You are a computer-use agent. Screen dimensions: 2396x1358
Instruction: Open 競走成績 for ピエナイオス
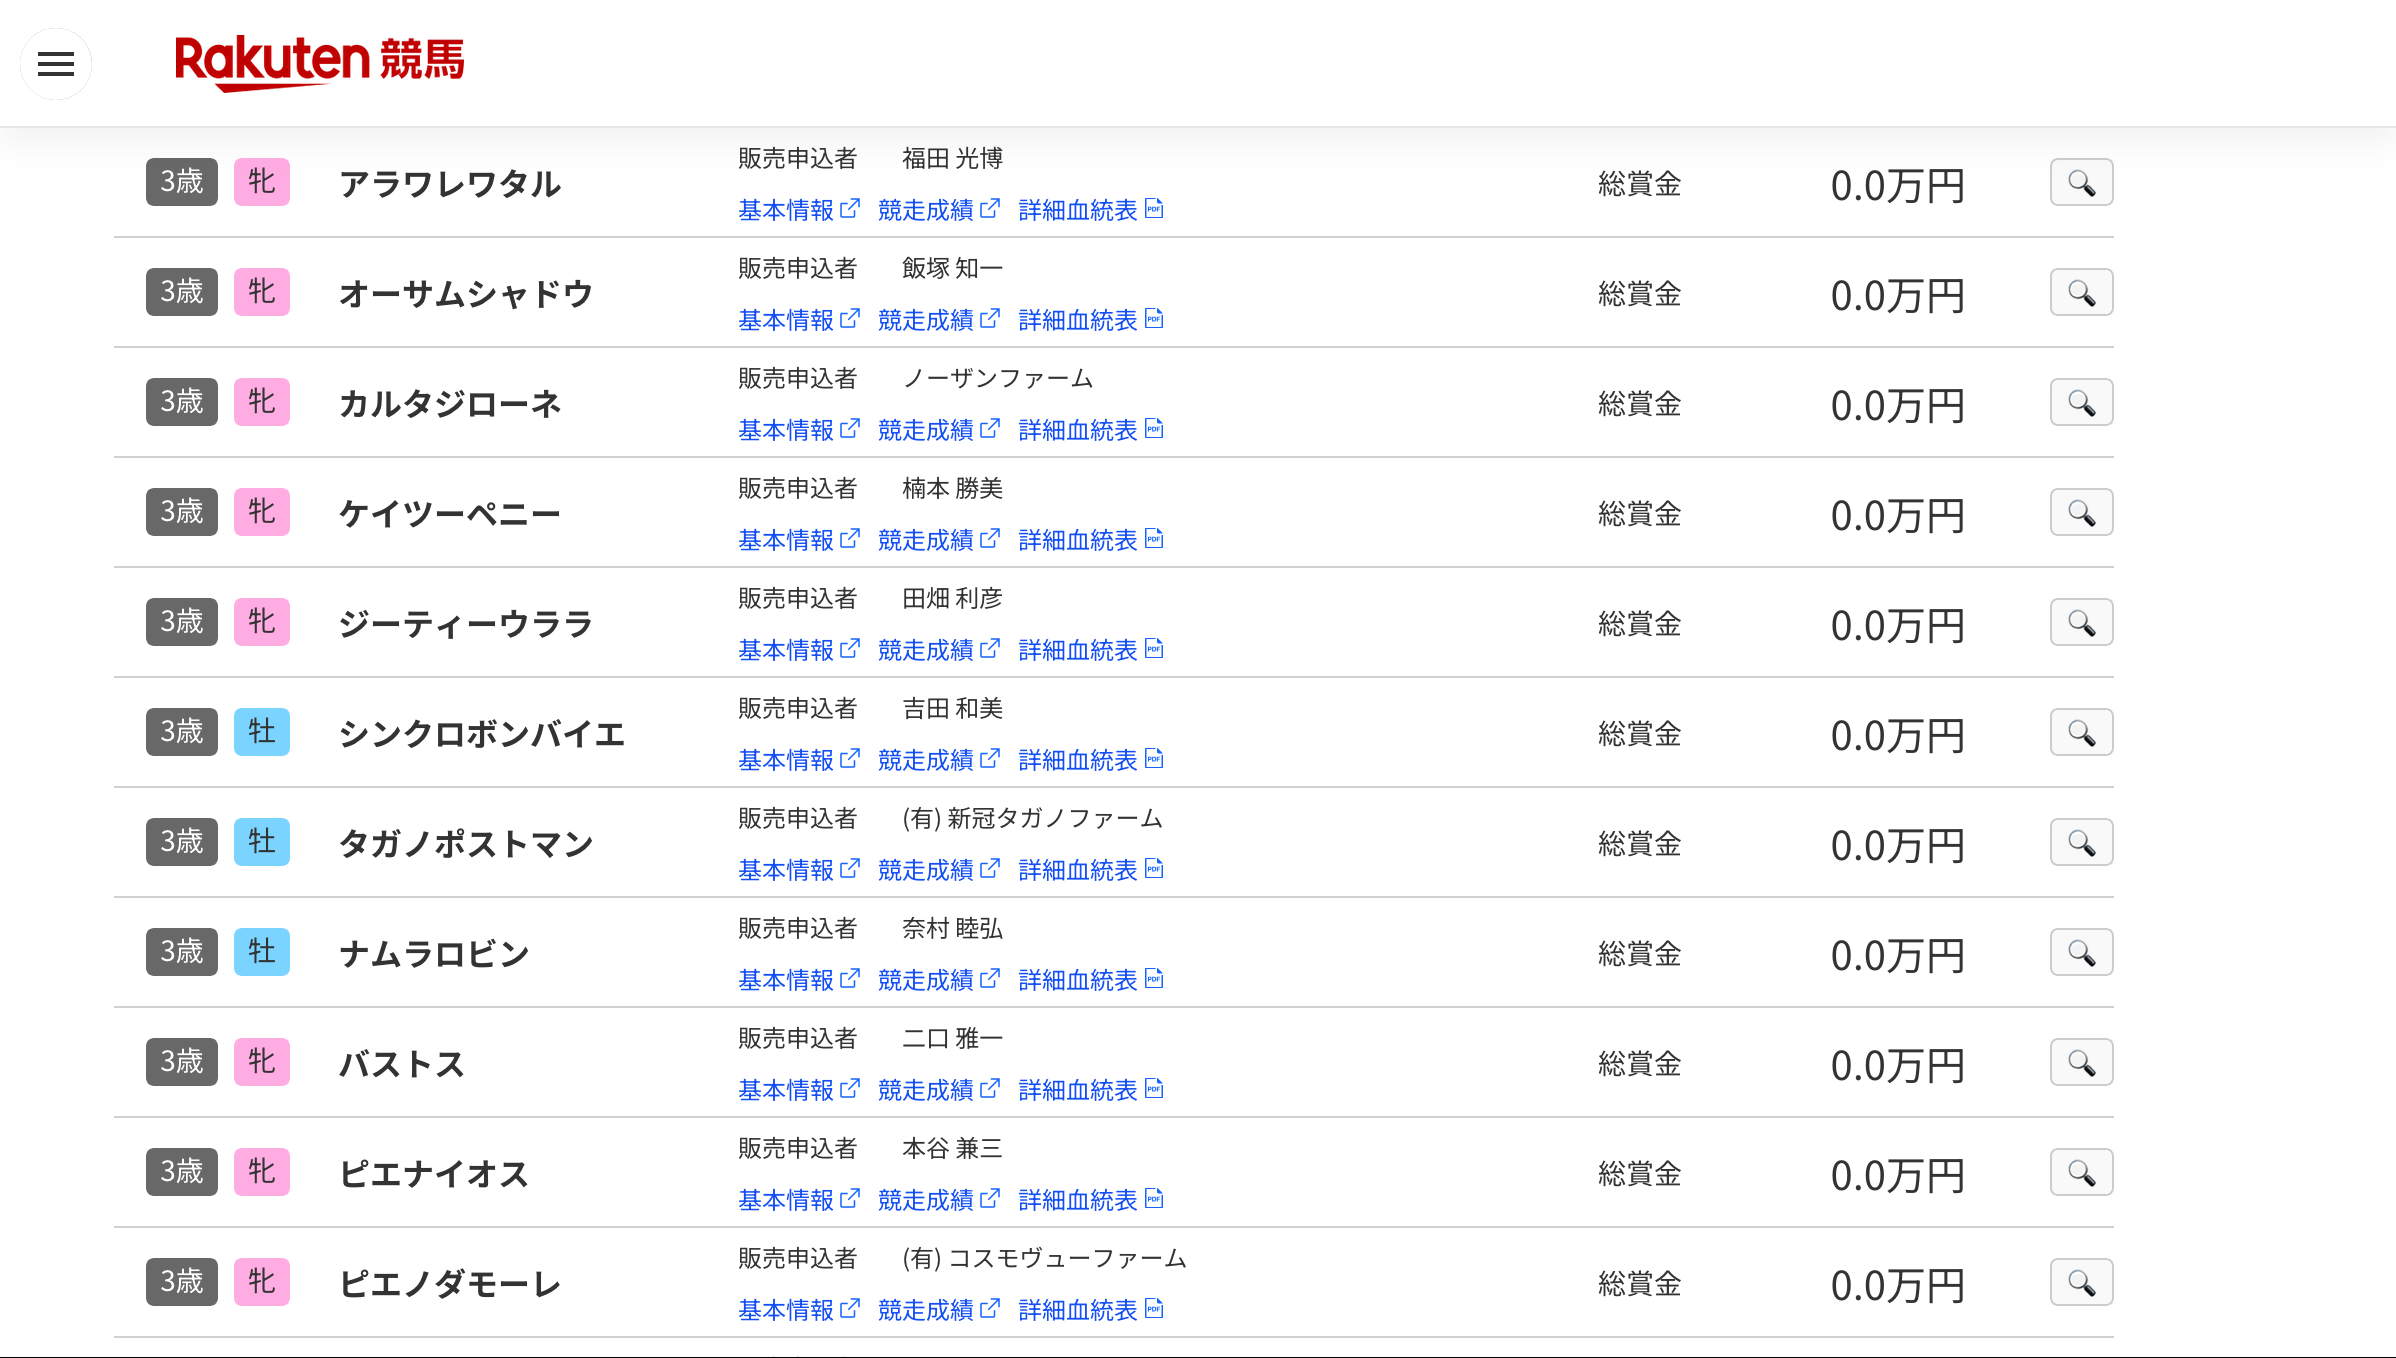click(939, 1200)
